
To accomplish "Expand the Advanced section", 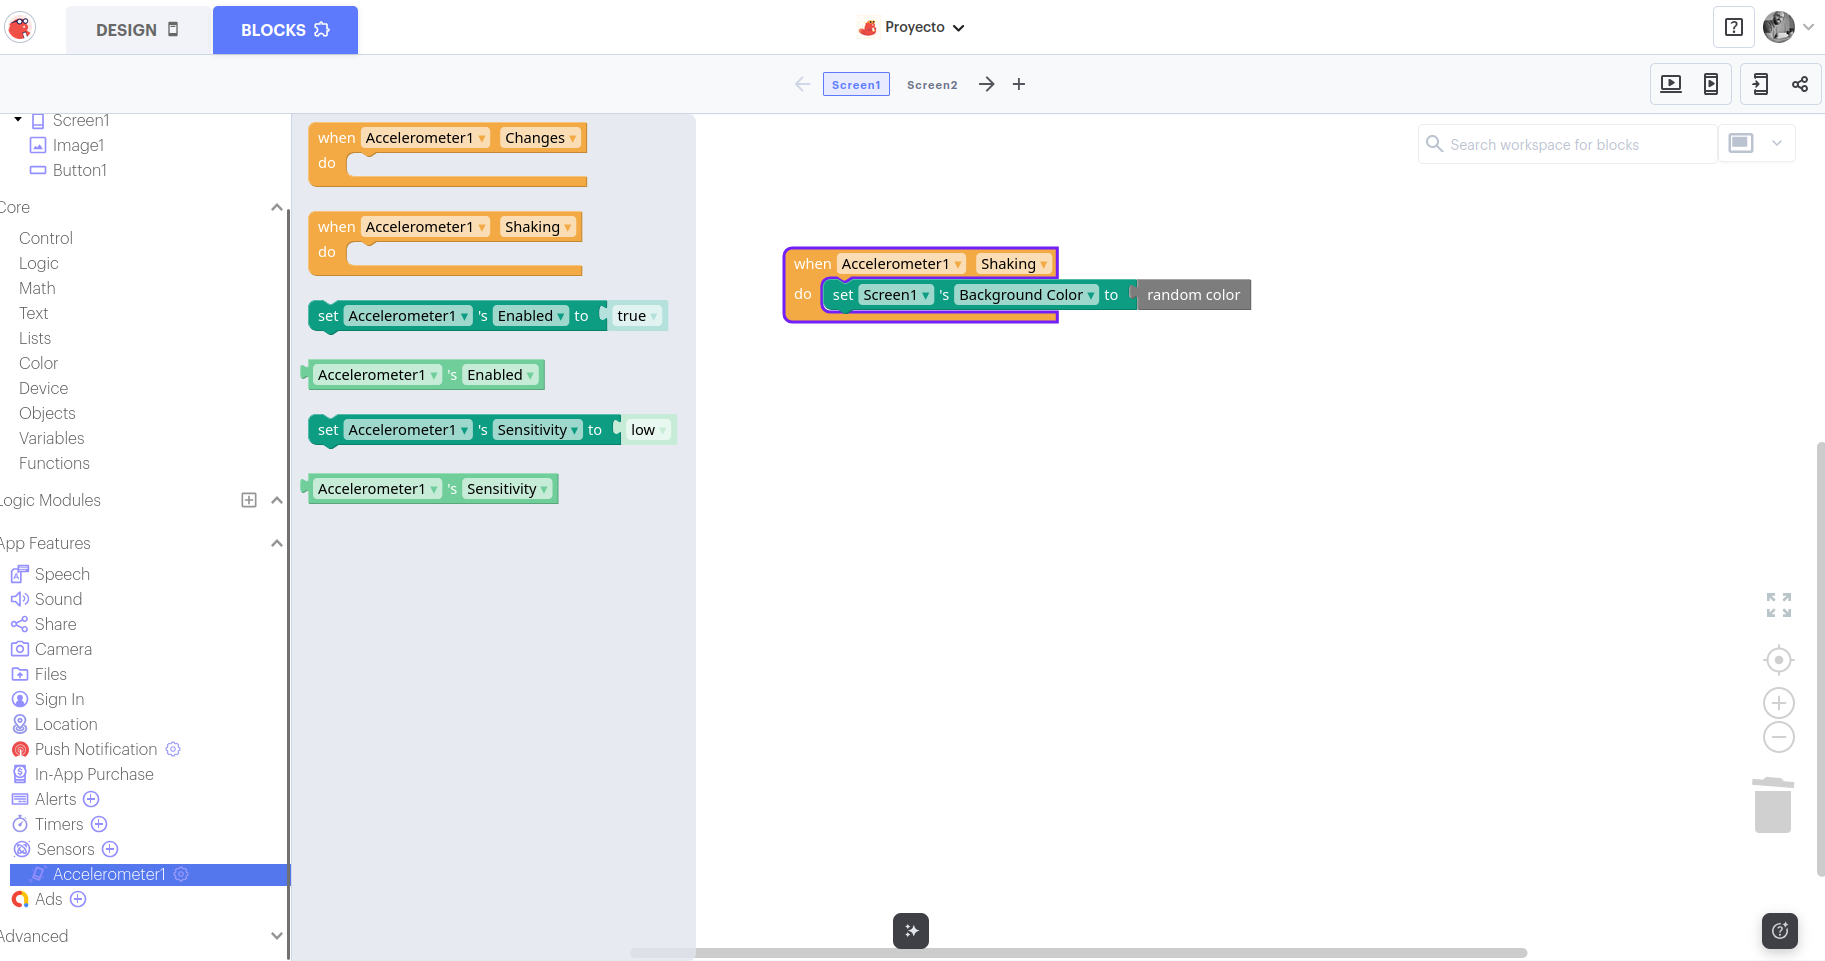I will click(277, 937).
